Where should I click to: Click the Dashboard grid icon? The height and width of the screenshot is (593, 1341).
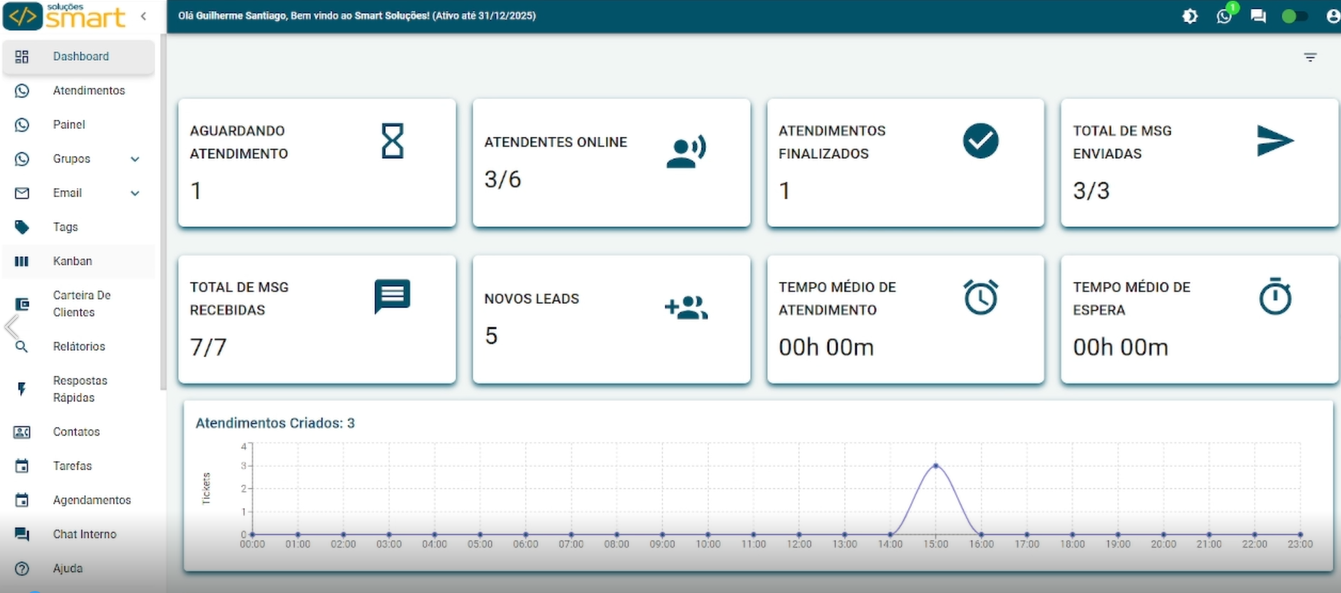point(22,57)
